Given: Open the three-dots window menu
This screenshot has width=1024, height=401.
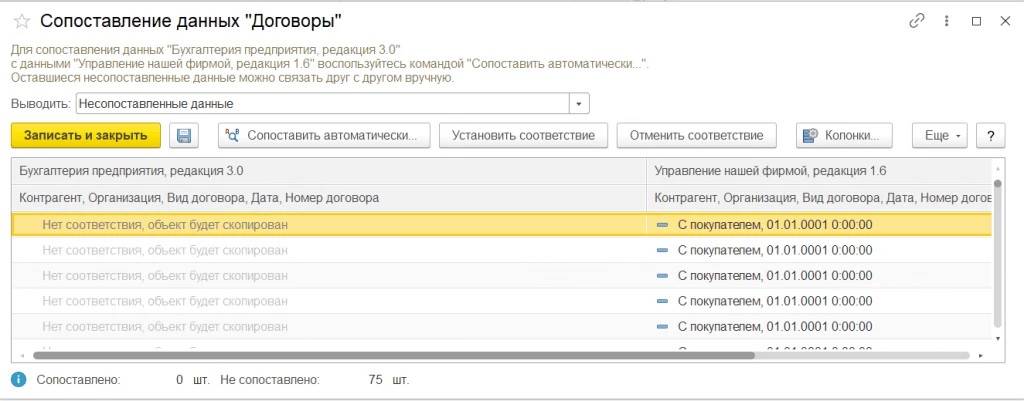Looking at the screenshot, I should click(x=946, y=21).
